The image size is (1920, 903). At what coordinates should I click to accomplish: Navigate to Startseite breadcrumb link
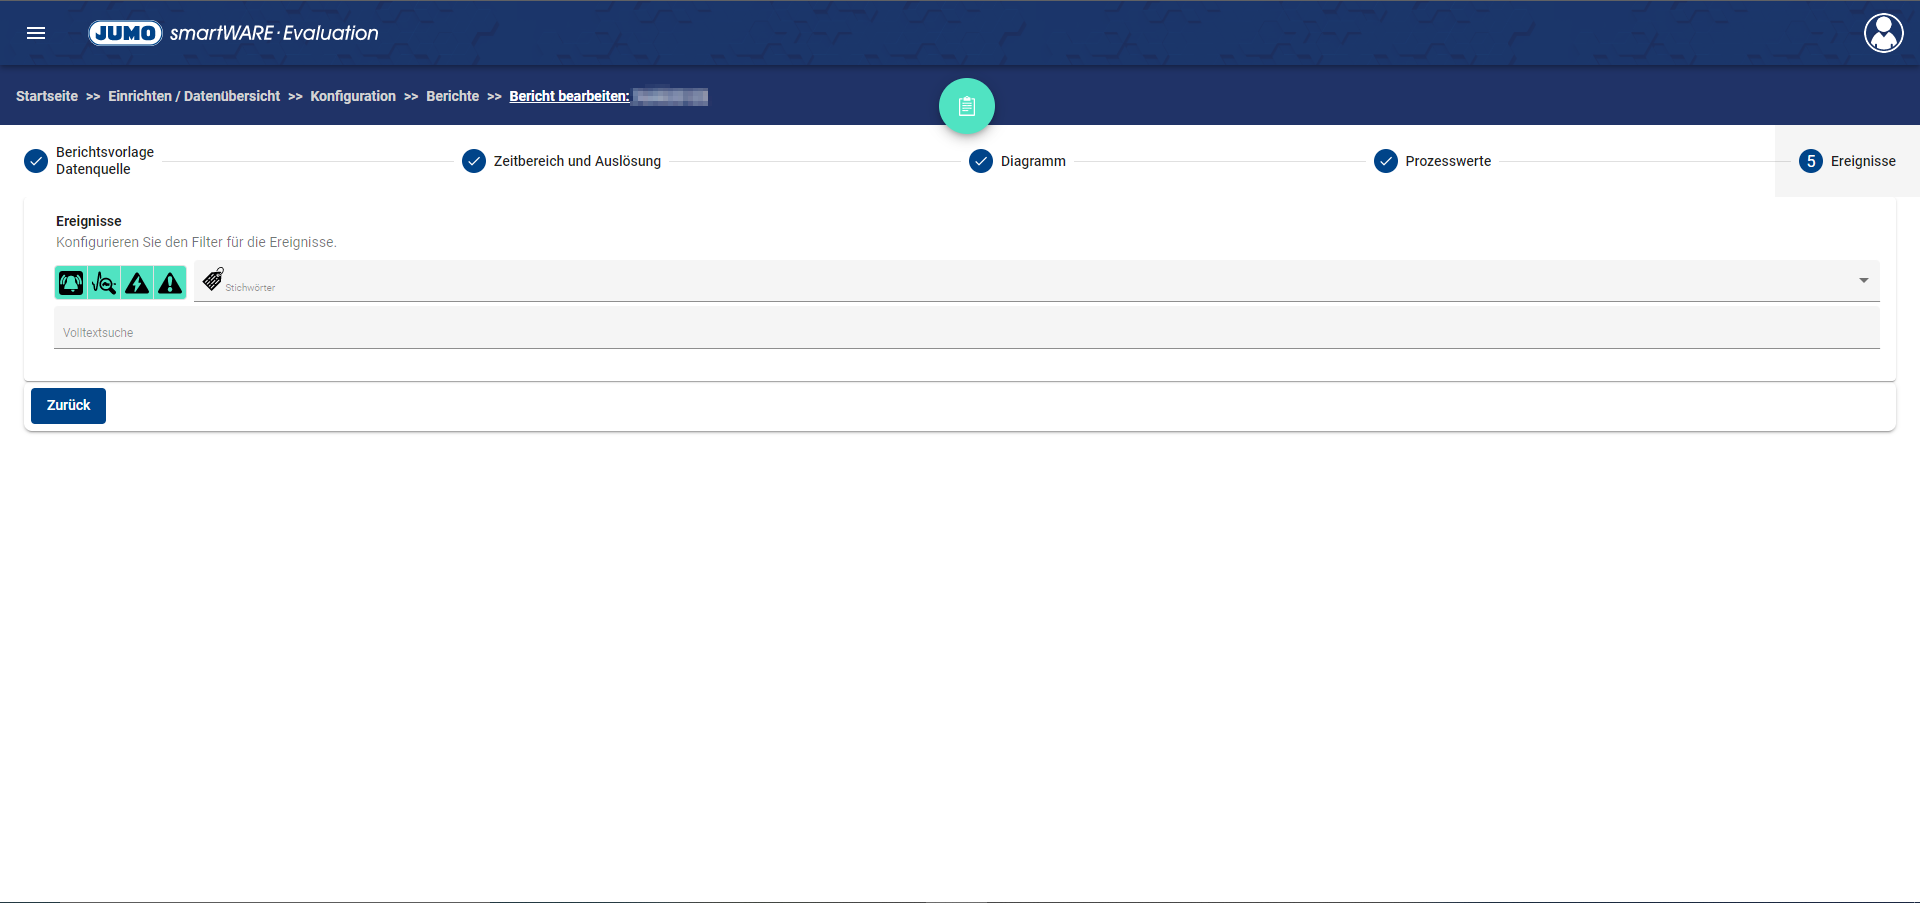pos(47,96)
